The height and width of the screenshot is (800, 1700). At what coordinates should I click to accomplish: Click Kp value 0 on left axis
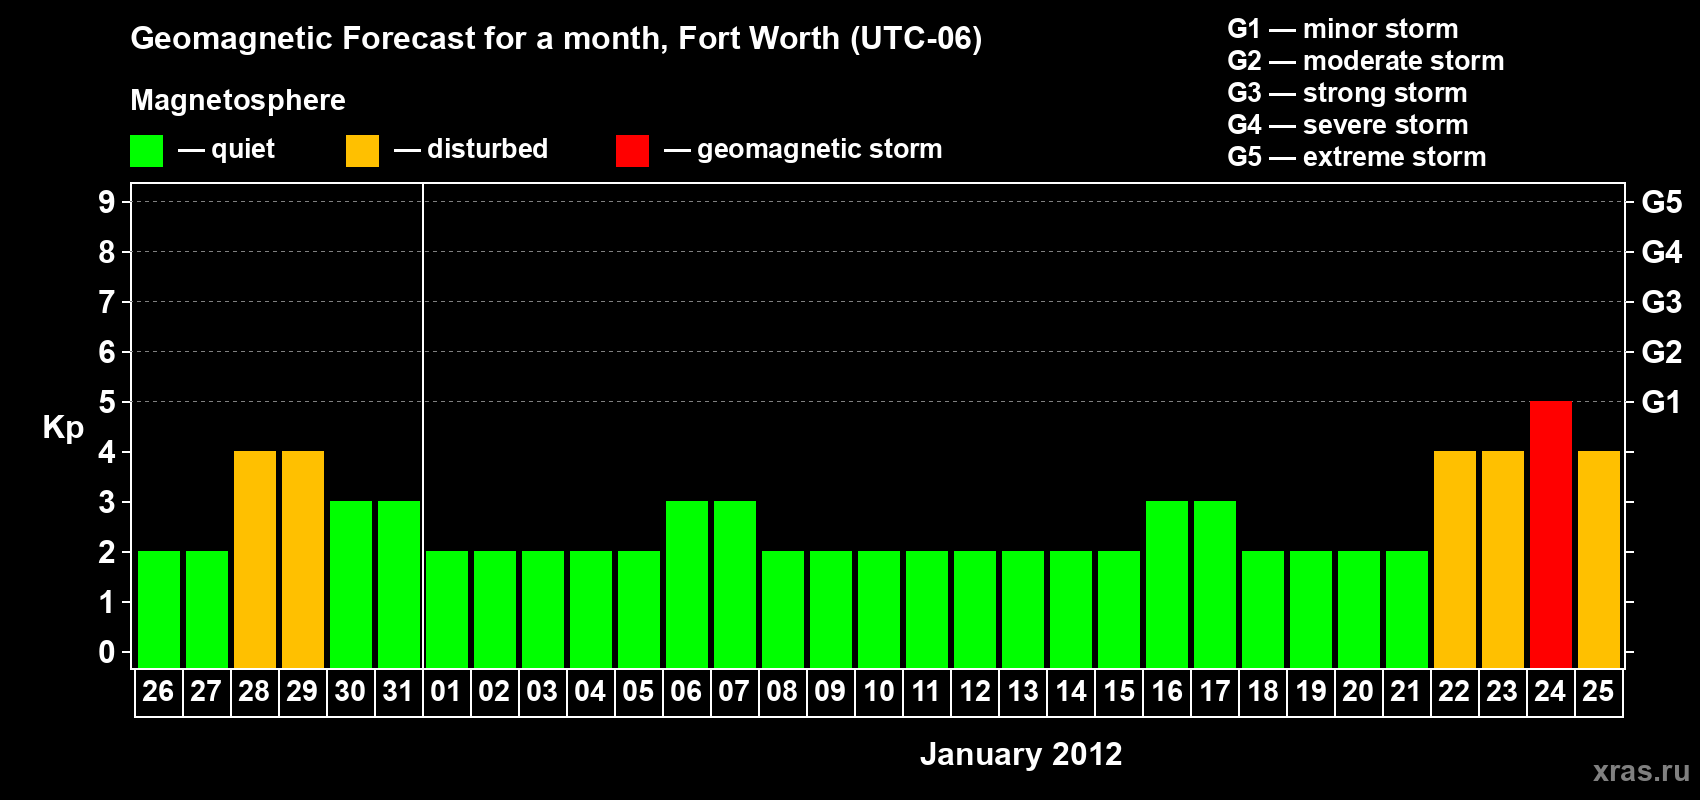[107, 652]
